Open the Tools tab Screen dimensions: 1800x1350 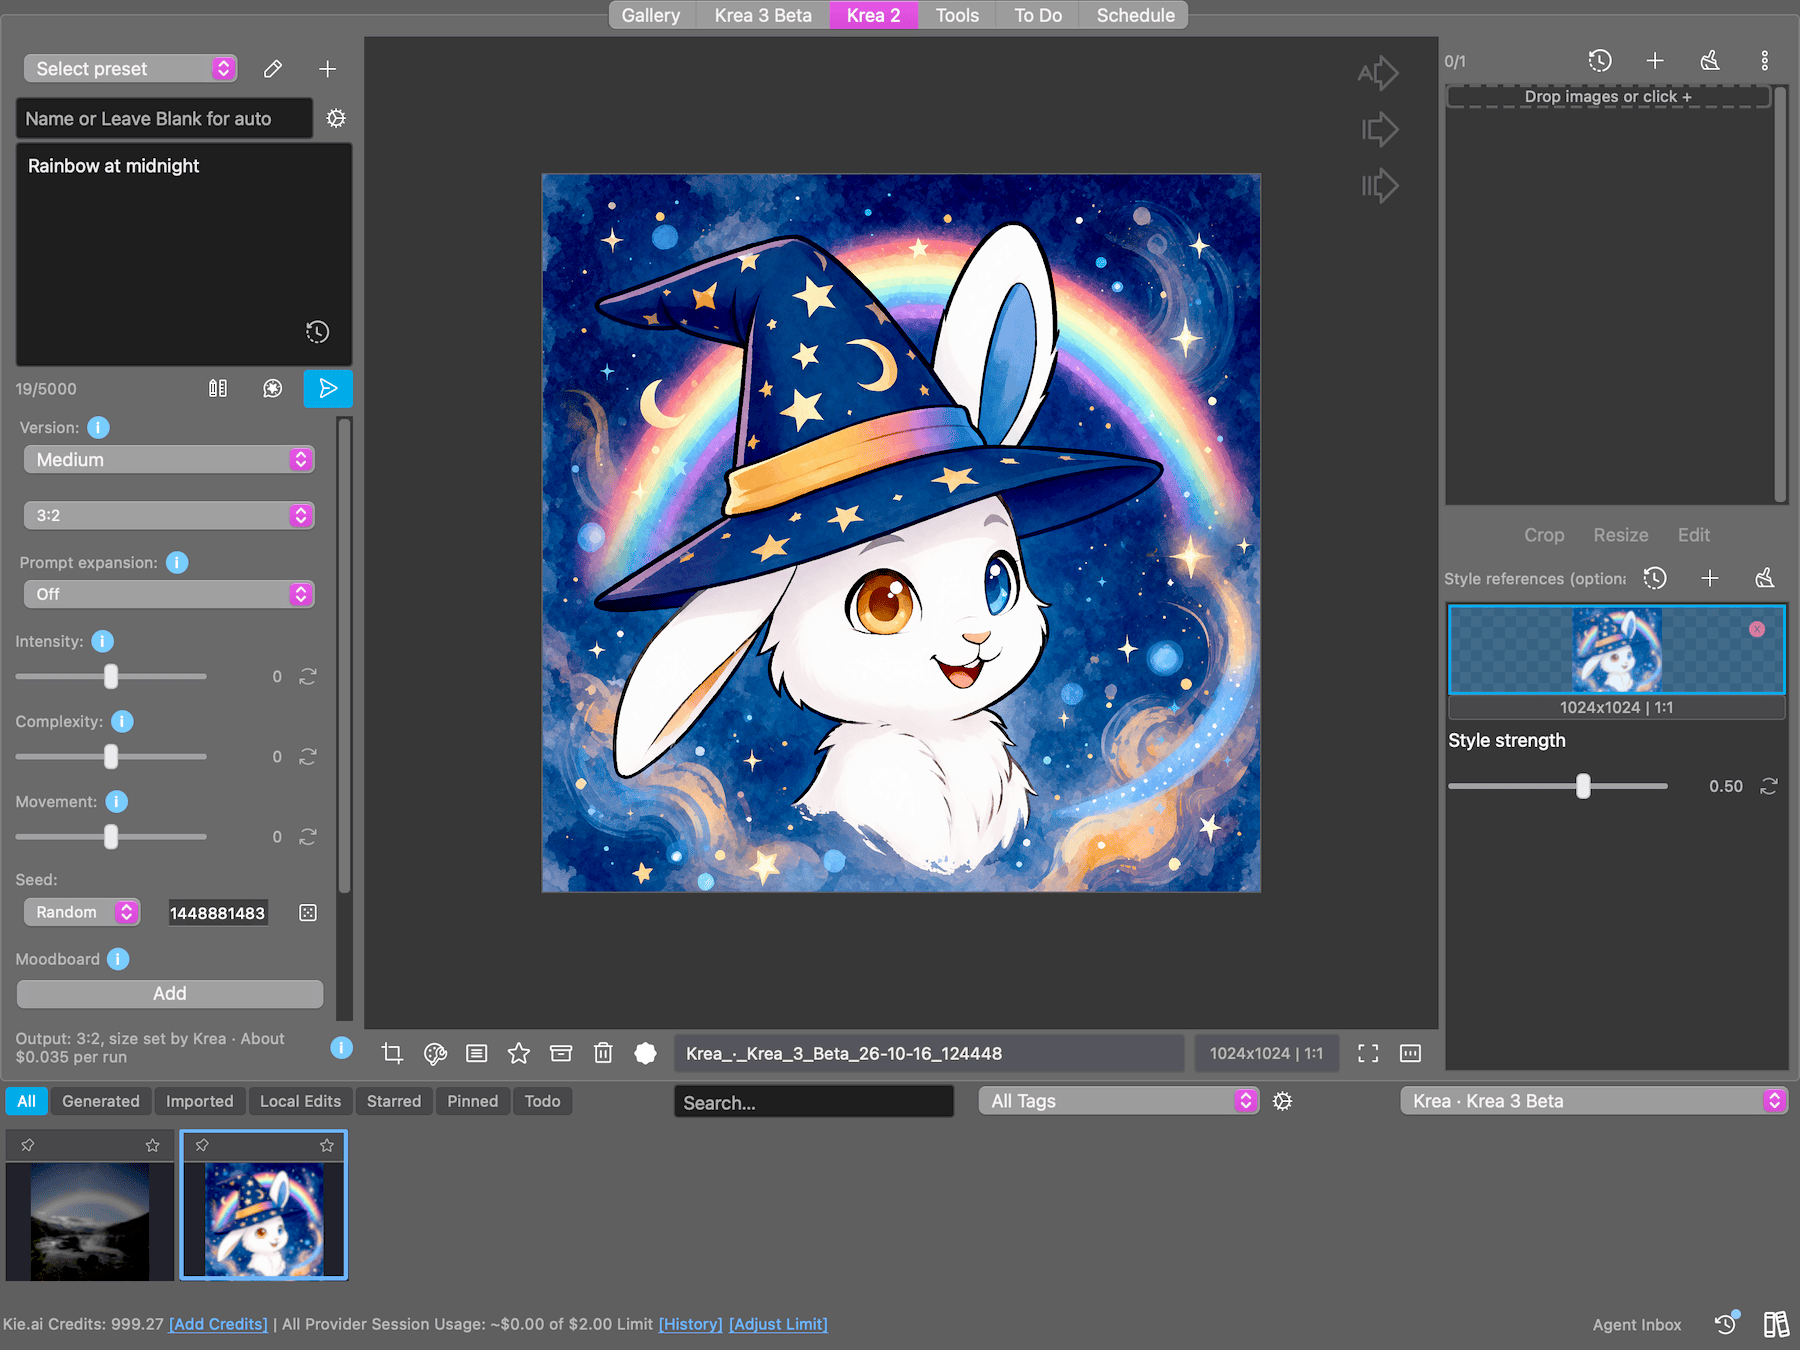(x=957, y=15)
